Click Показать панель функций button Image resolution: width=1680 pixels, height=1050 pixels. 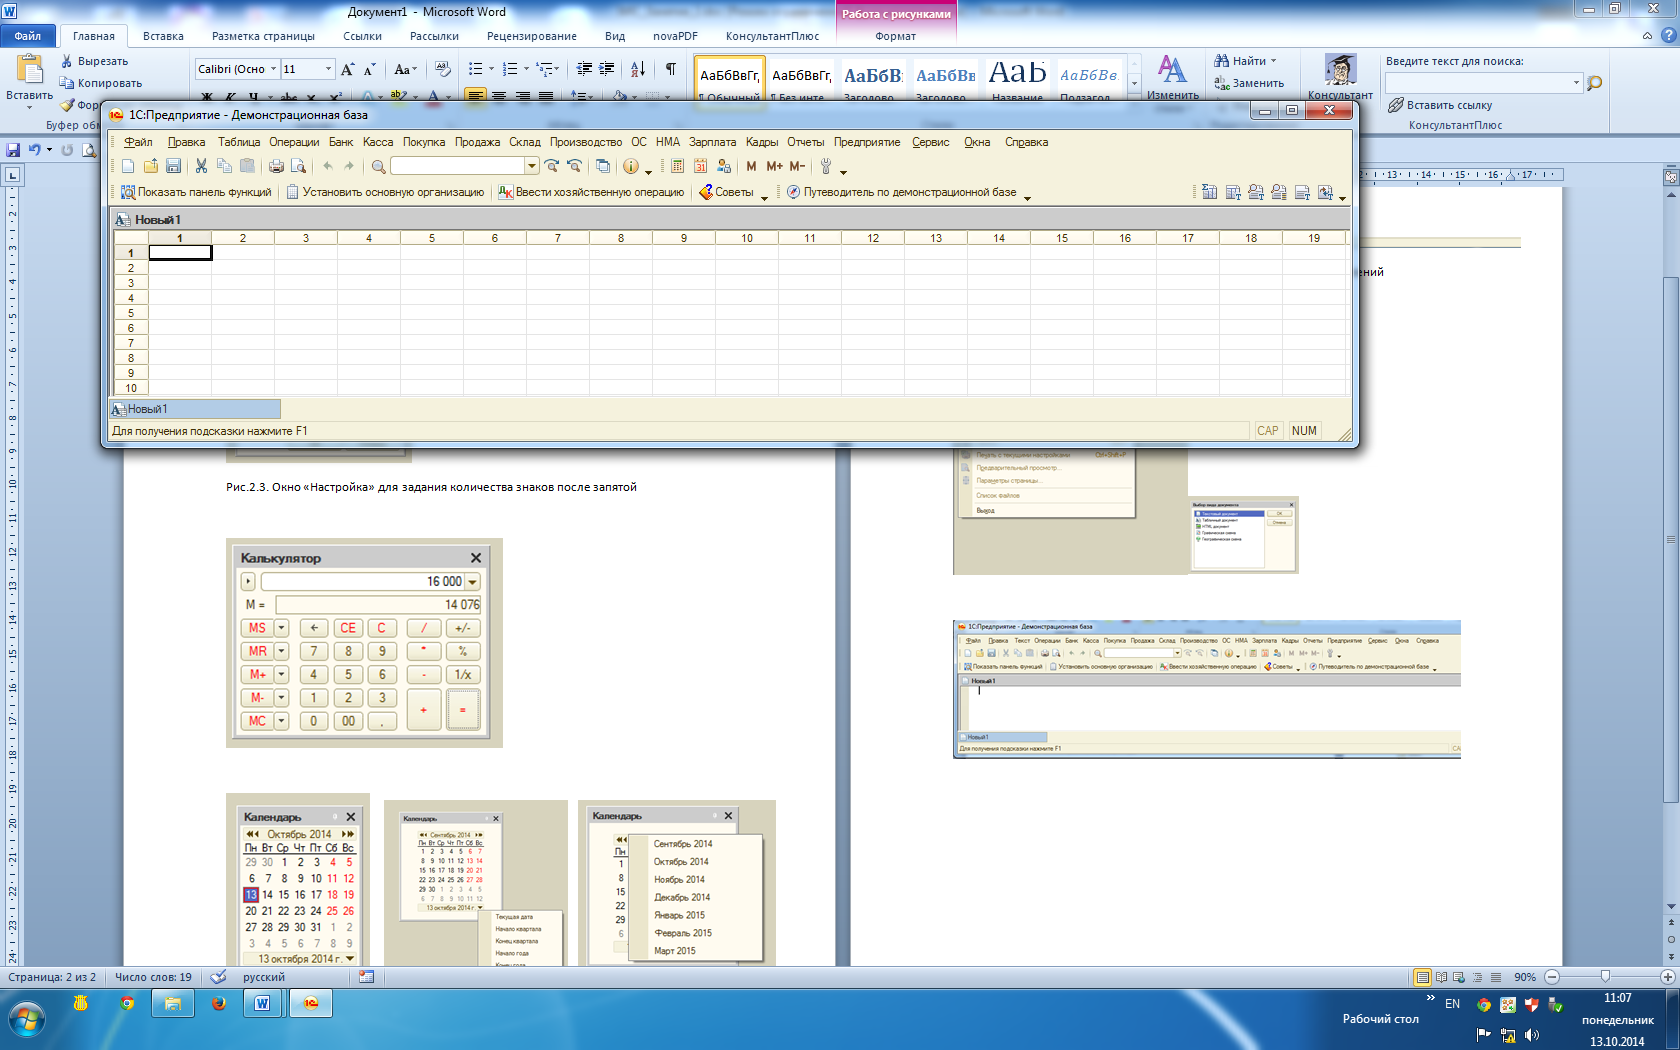click(196, 192)
